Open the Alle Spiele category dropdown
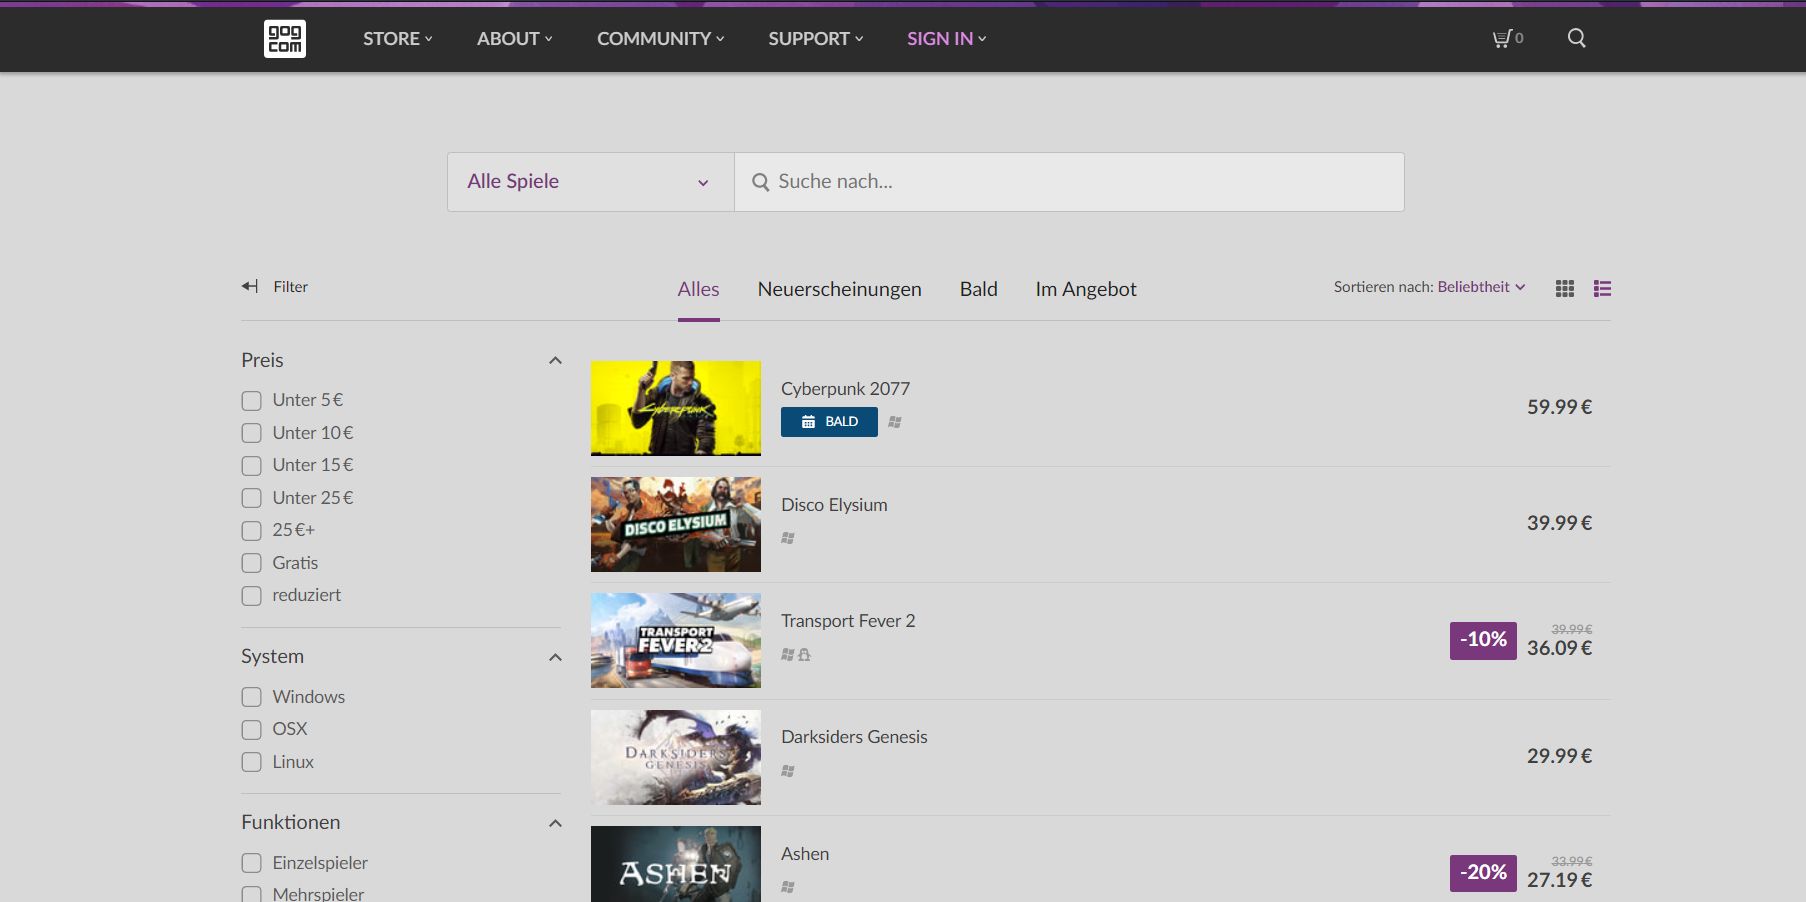Screen dimensions: 1806x902 [x=591, y=182]
